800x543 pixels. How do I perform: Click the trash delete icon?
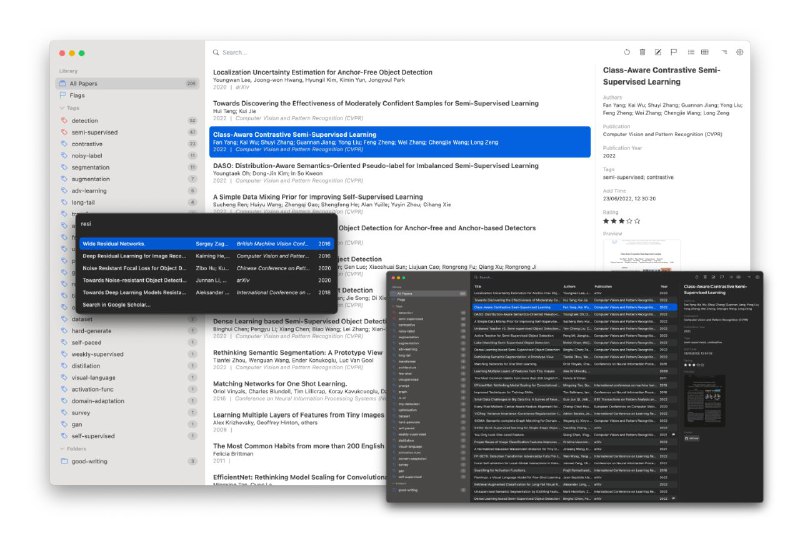[x=642, y=52]
